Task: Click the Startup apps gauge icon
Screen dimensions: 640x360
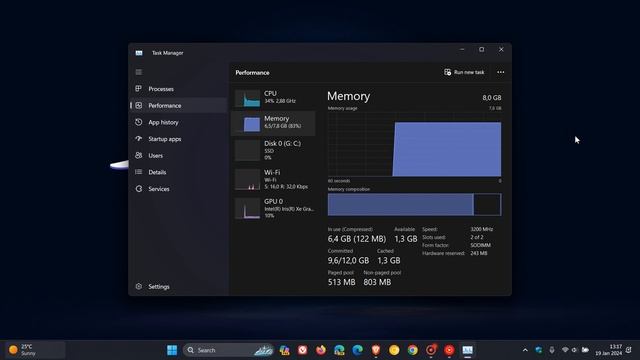Action: [139, 139]
